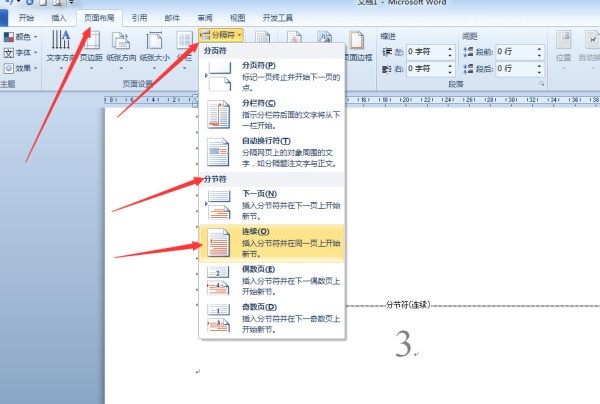Image resolution: width=600 pixels, height=404 pixels.
Task: Open the 效果 theme effects dropdown
Action: [21, 68]
